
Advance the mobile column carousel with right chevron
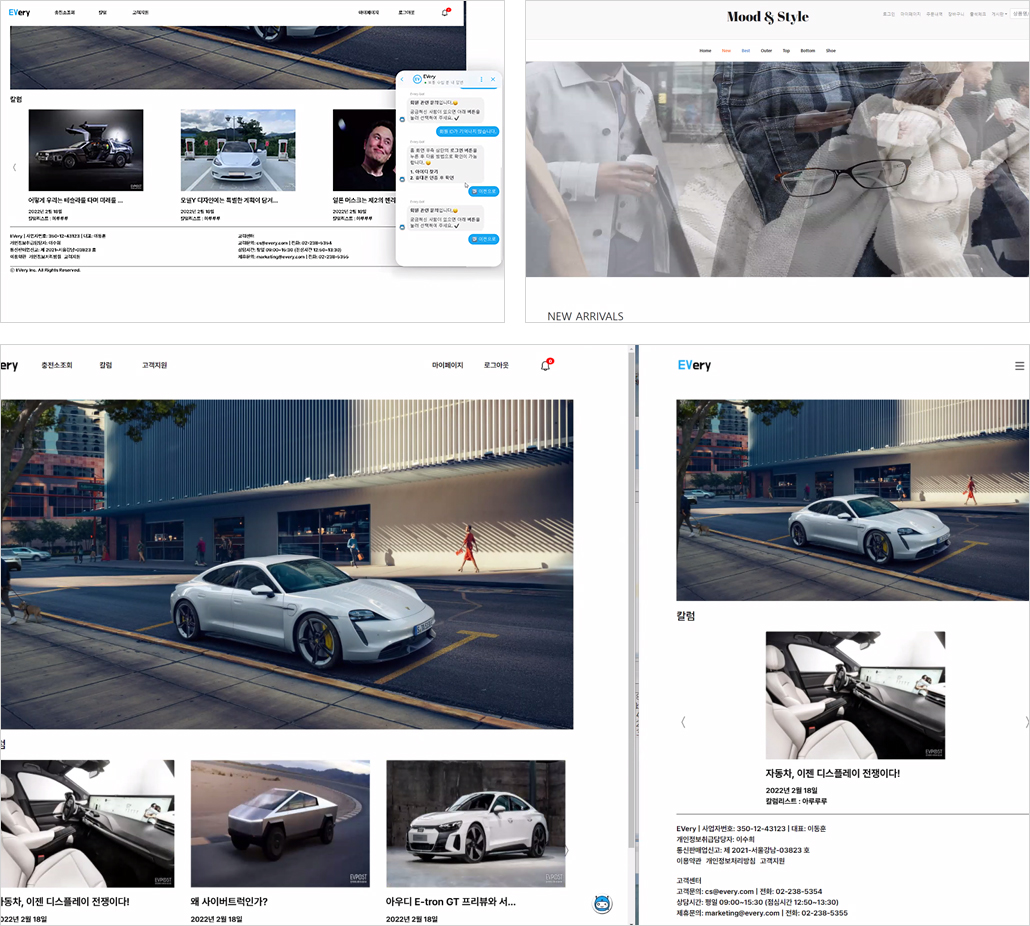click(1026, 722)
